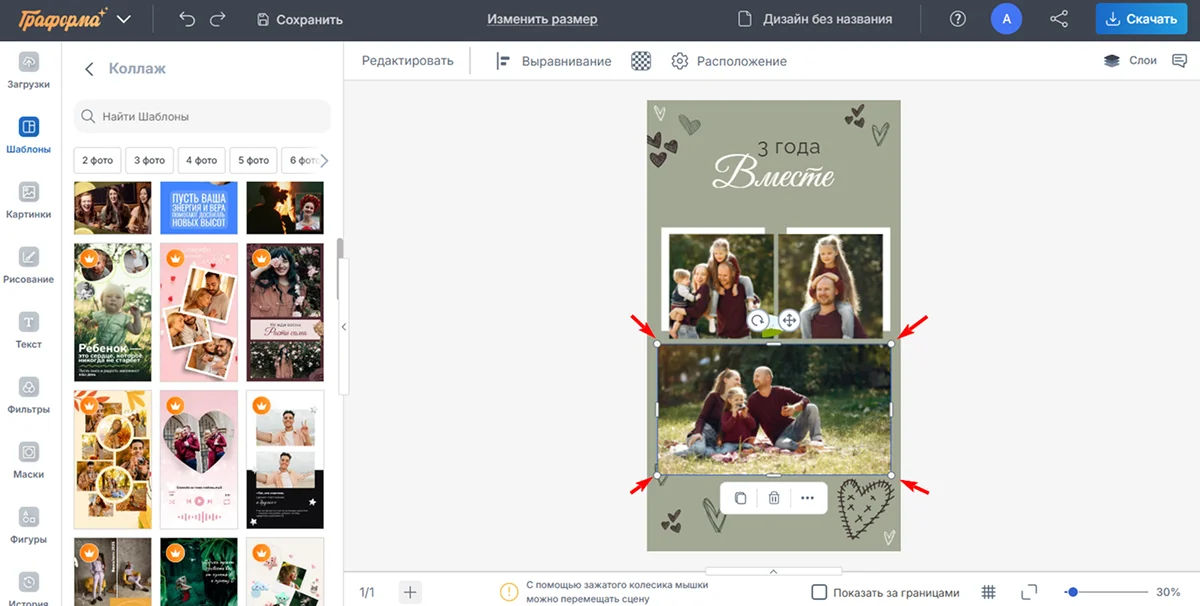Open the Фильтры sidebar tab
The image size is (1200, 606).
click(x=29, y=395)
